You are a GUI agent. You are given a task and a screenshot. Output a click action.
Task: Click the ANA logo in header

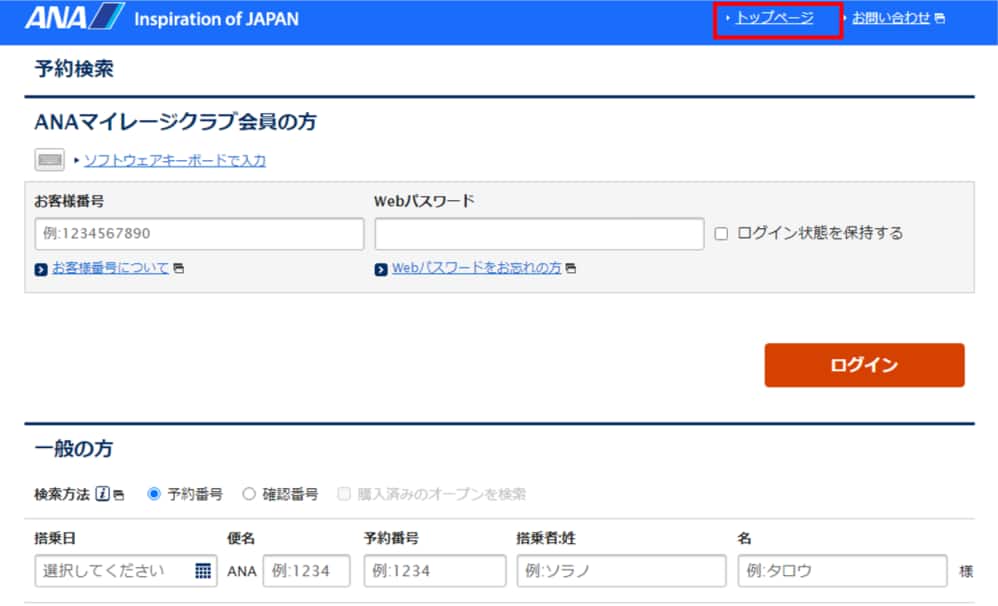point(74,19)
